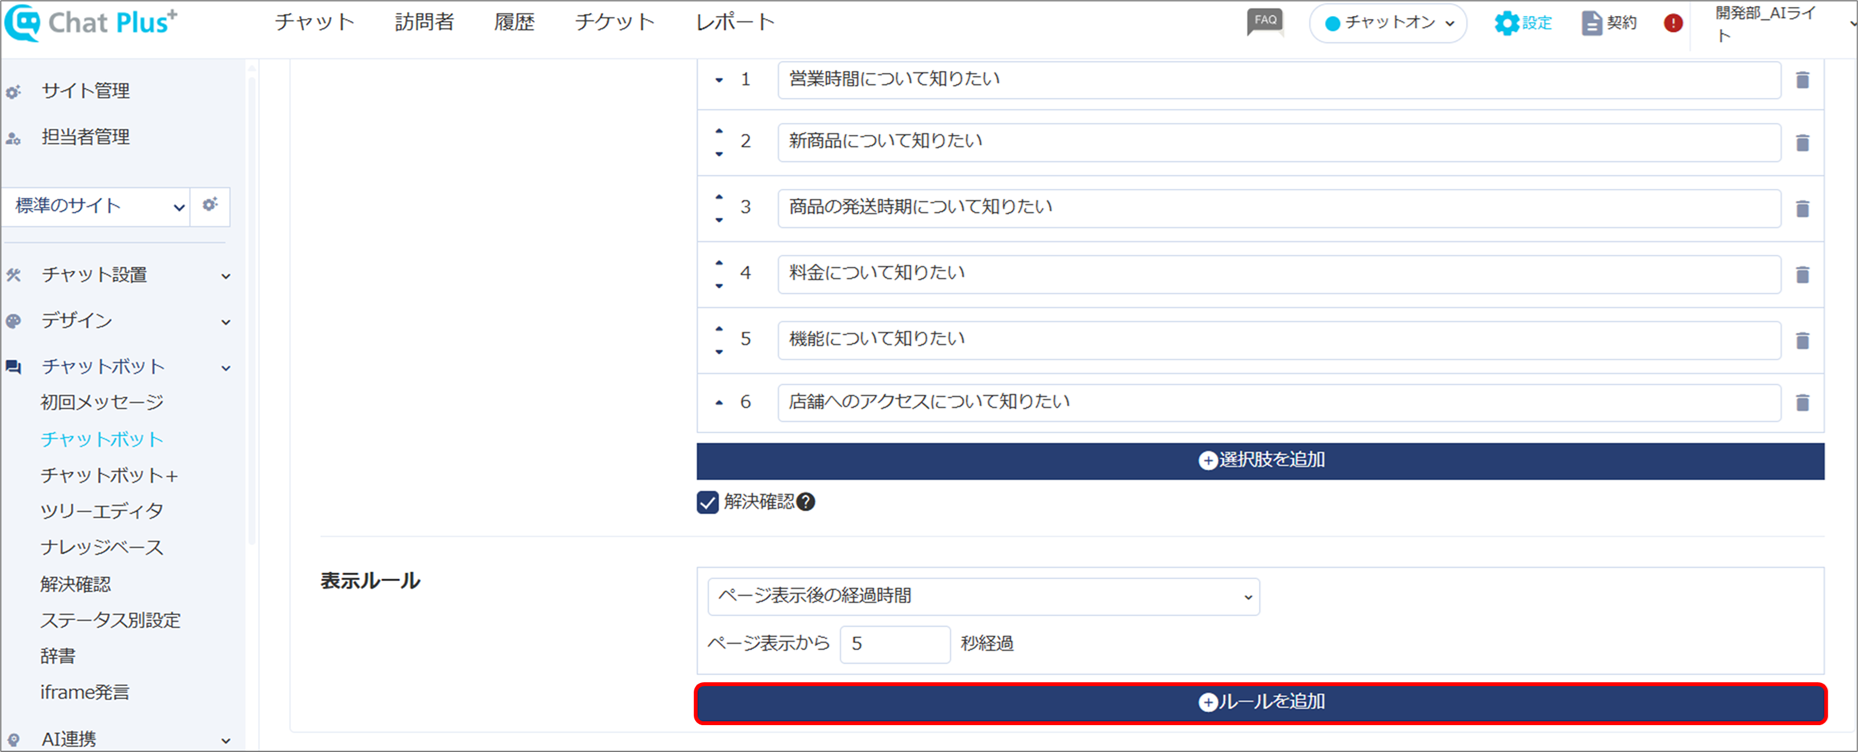Move option 4 up with its up arrow
The height and width of the screenshot is (752, 1858).
719,263
